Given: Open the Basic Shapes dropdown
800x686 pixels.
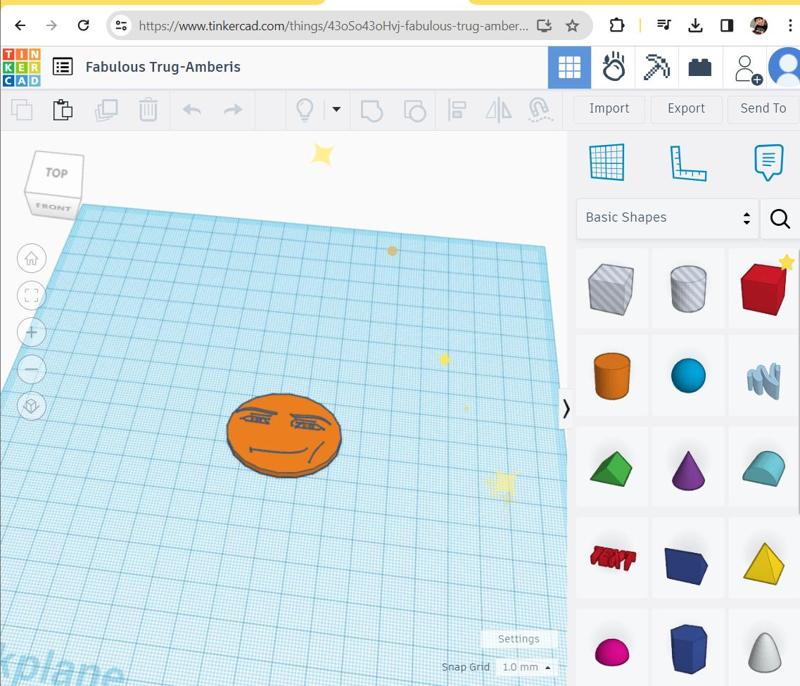Looking at the screenshot, I should pos(667,218).
